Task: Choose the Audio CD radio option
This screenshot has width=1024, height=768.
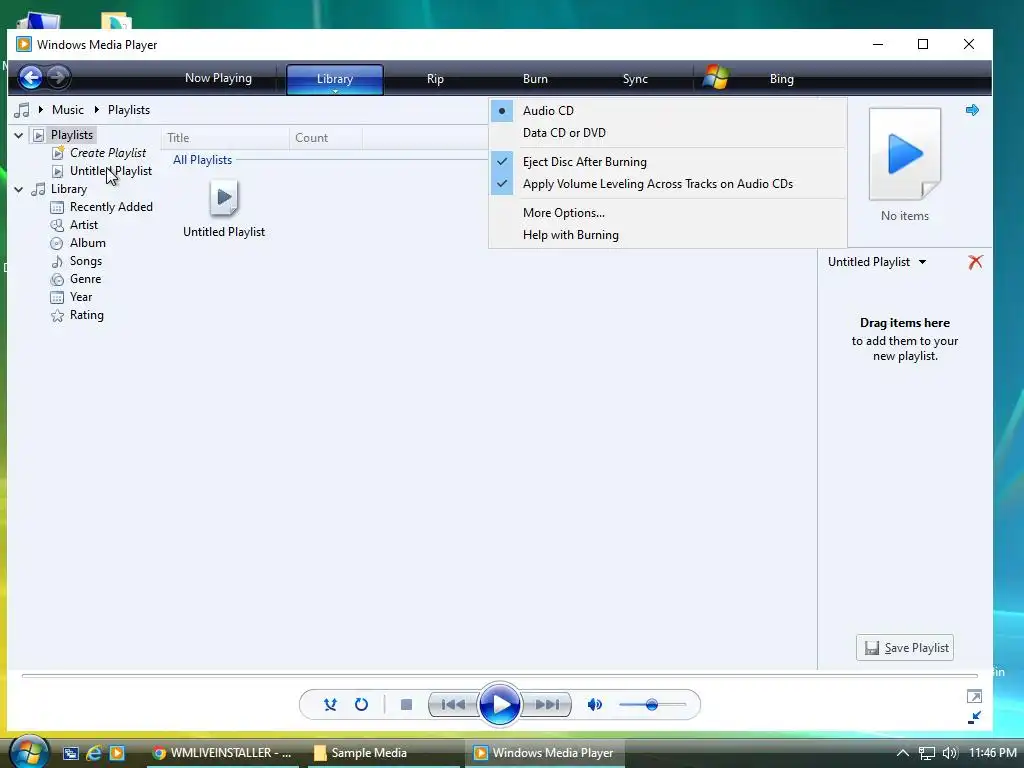Action: 667,111
